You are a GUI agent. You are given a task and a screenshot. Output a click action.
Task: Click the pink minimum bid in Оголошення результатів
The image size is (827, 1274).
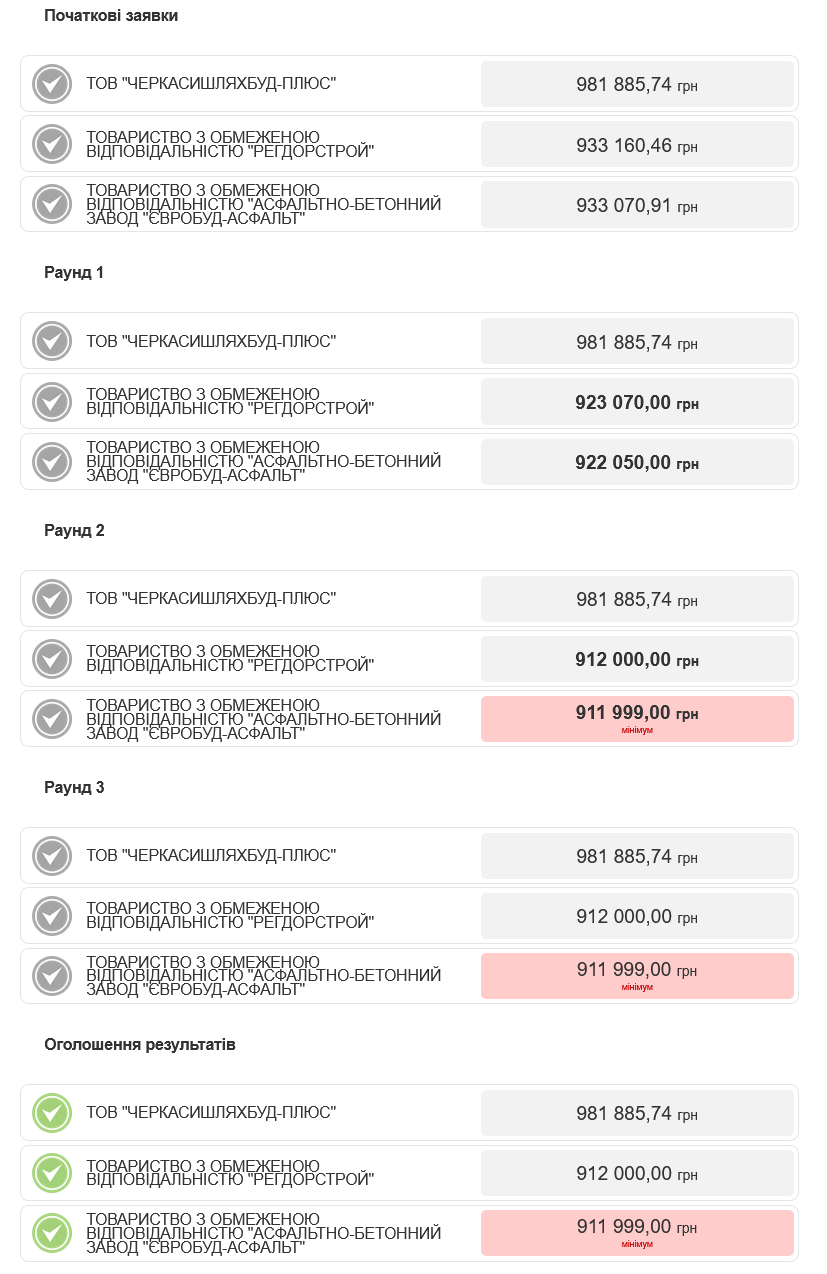pos(637,1233)
